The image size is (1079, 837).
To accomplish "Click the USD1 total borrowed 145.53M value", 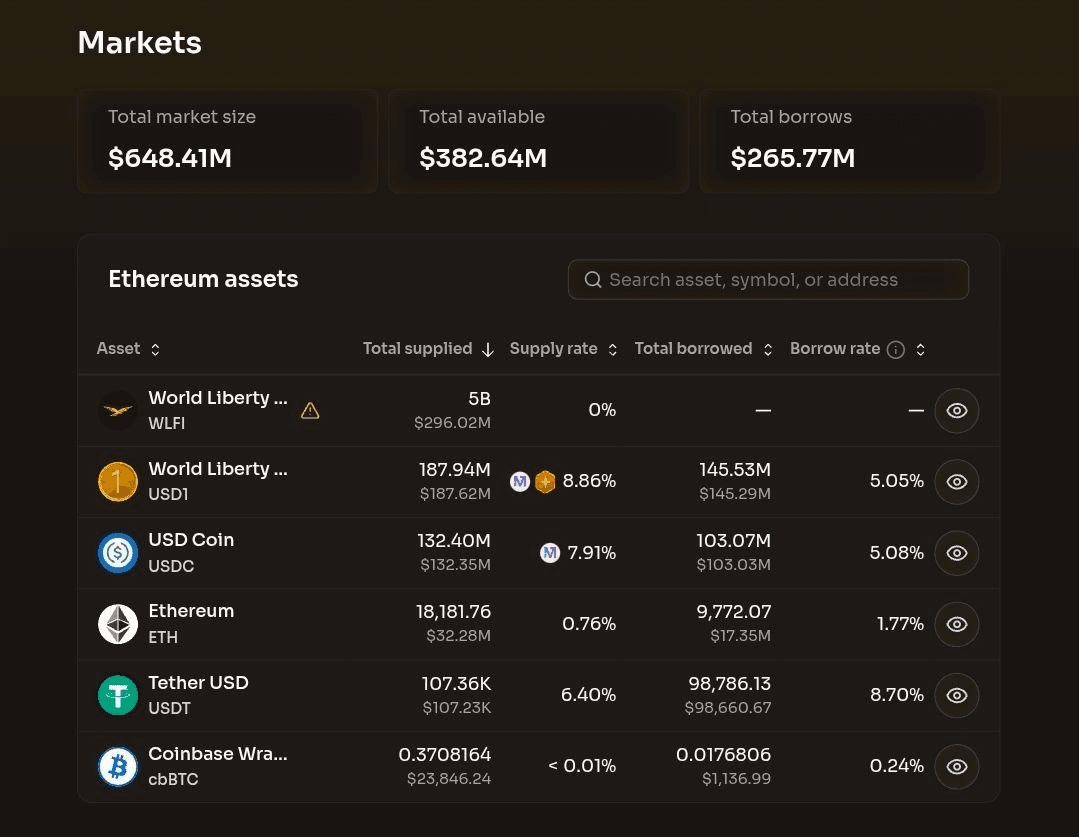I will point(735,469).
